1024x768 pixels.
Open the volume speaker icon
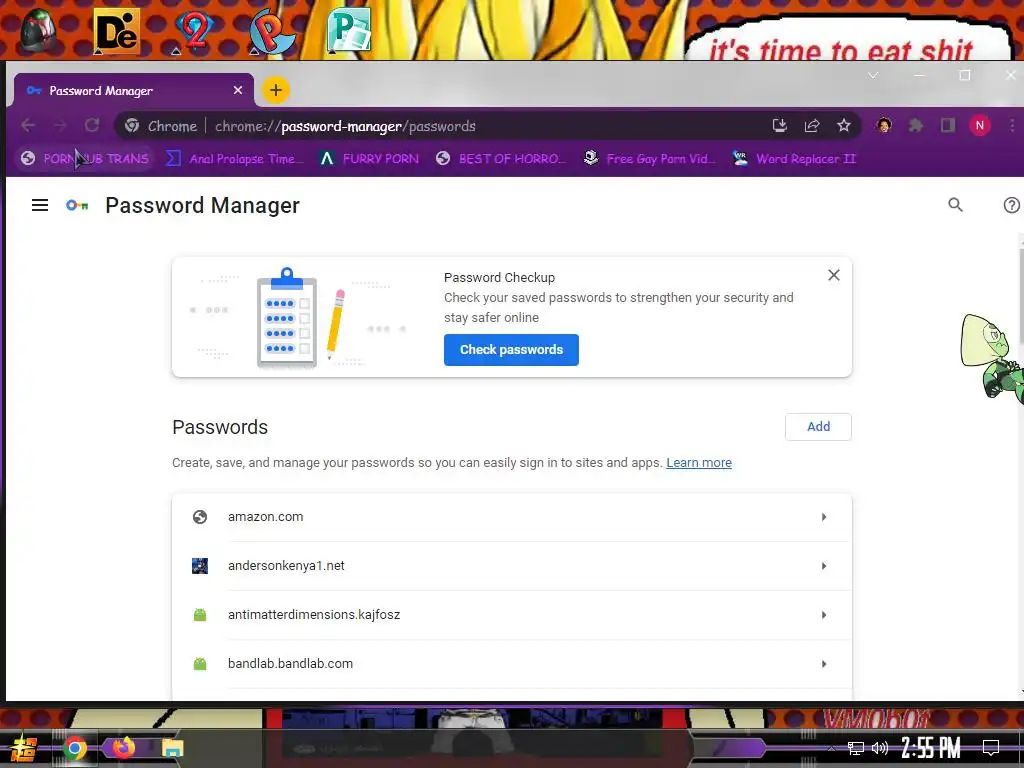point(880,748)
